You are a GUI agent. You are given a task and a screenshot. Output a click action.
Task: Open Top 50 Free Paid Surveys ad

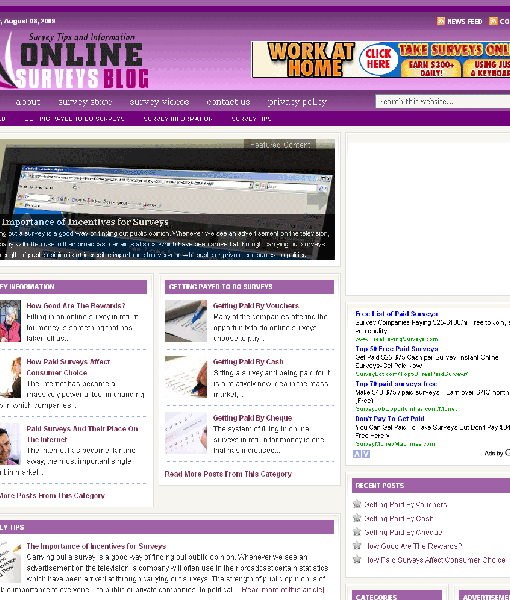(x=397, y=349)
